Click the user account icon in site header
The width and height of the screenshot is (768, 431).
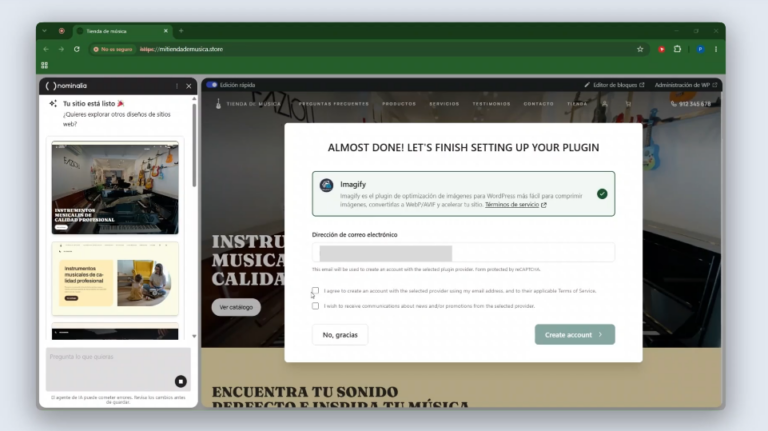tap(605, 104)
